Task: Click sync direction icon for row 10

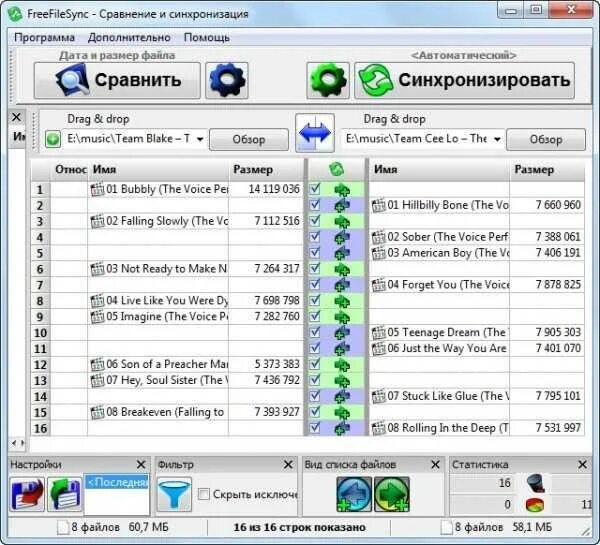Action: 342,333
